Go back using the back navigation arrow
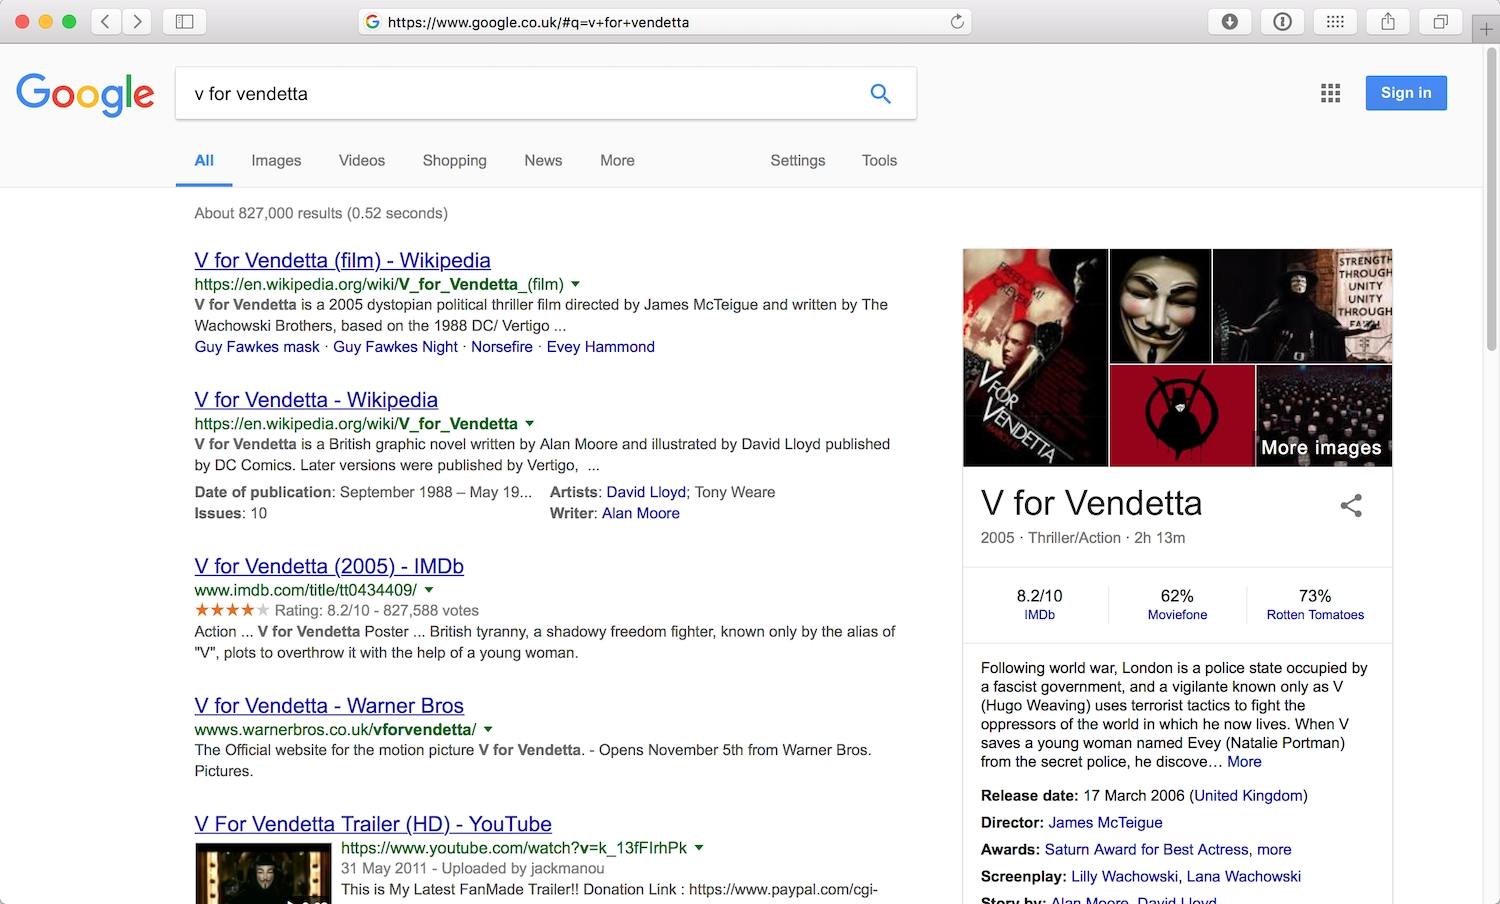 105,21
